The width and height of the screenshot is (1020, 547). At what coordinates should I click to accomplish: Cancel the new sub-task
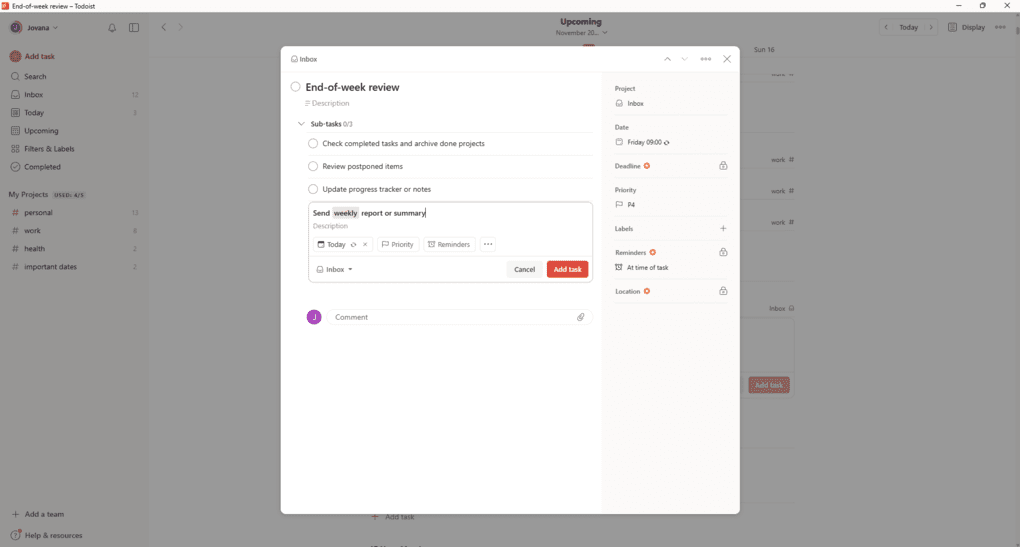tap(524, 269)
